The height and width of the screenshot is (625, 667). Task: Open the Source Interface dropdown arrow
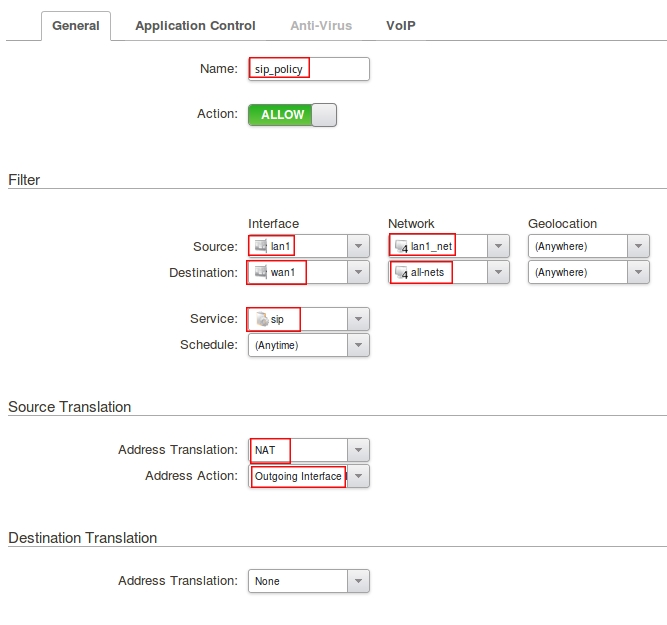click(x=358, y=246)
